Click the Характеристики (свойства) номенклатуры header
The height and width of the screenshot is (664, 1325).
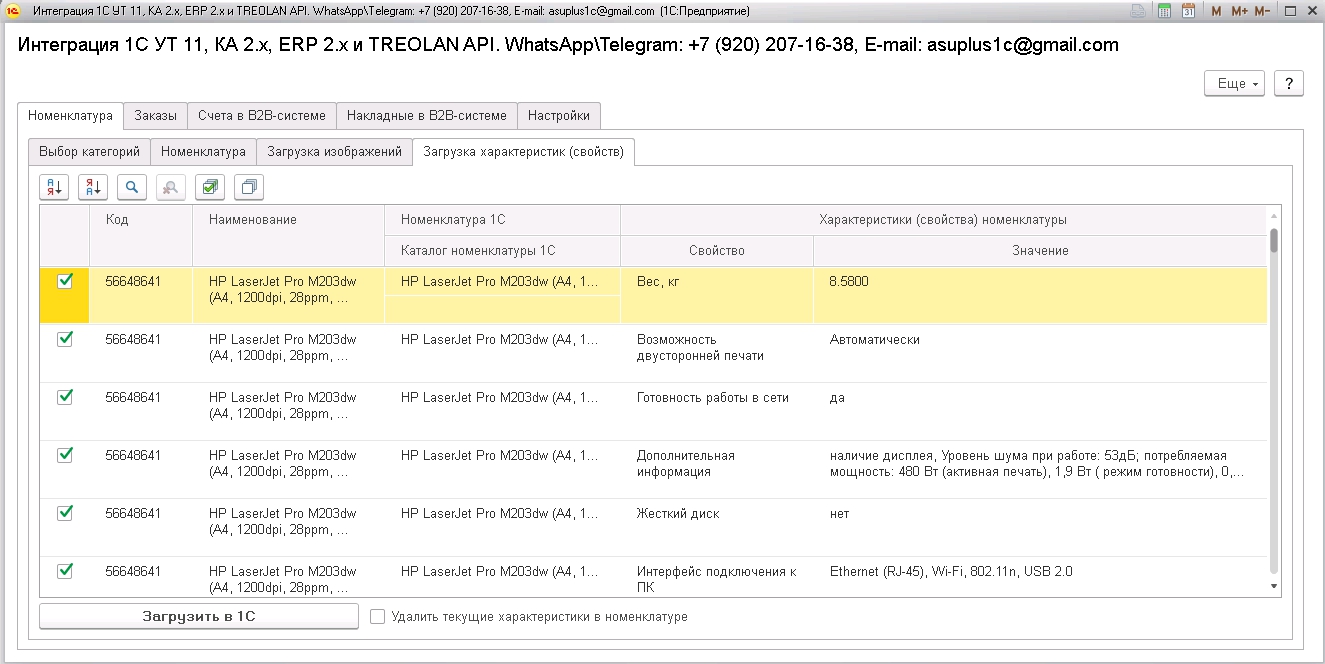[x=943, y=221]
